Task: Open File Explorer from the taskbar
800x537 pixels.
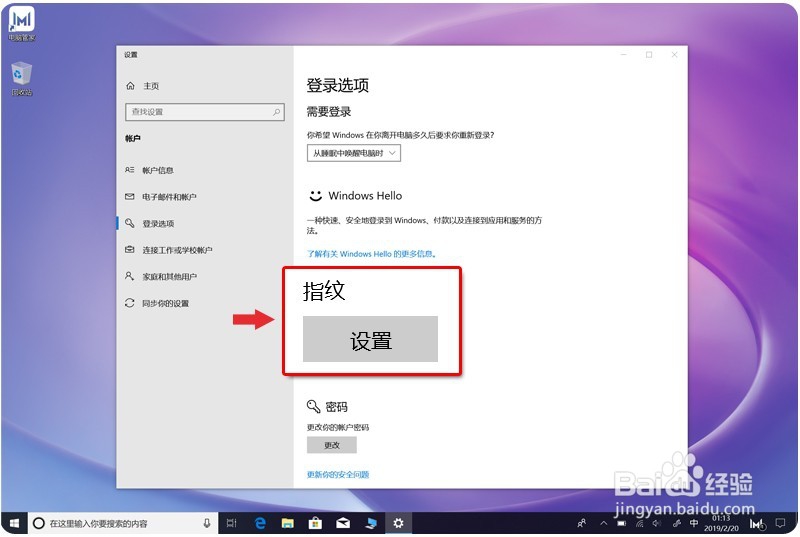Action: pos(288,523)
